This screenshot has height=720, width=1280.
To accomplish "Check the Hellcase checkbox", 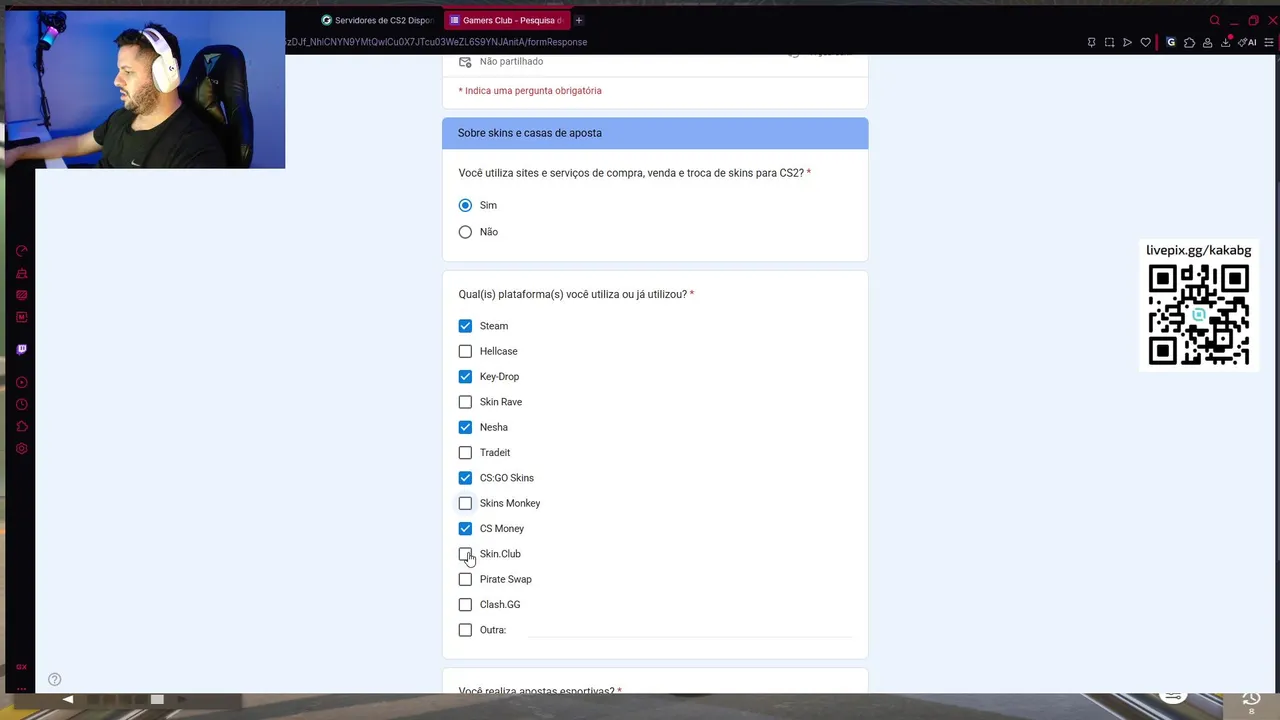I will tap(465, 351).
